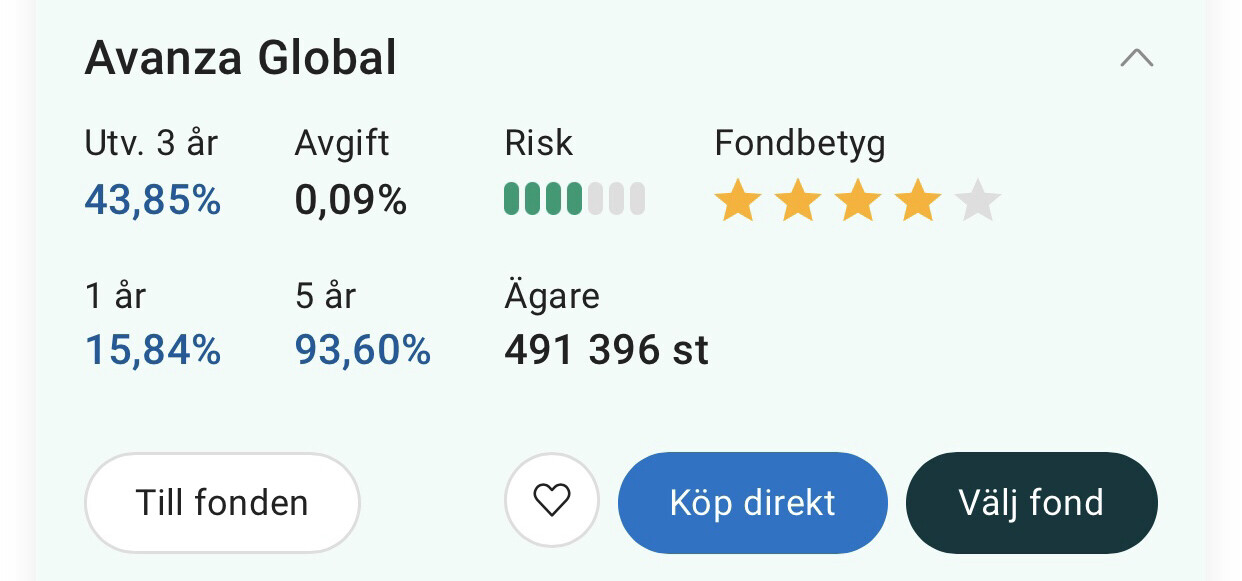Click the second gold rating star
Screen dimensions: 1242x581
click(x=798, y=201)
